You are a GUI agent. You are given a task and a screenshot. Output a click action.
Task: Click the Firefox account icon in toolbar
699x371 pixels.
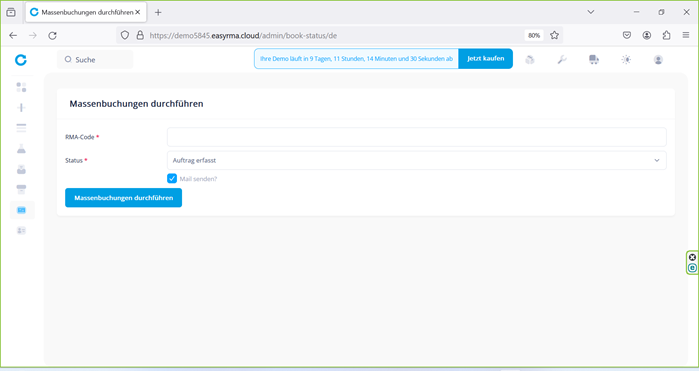(647, 35)
